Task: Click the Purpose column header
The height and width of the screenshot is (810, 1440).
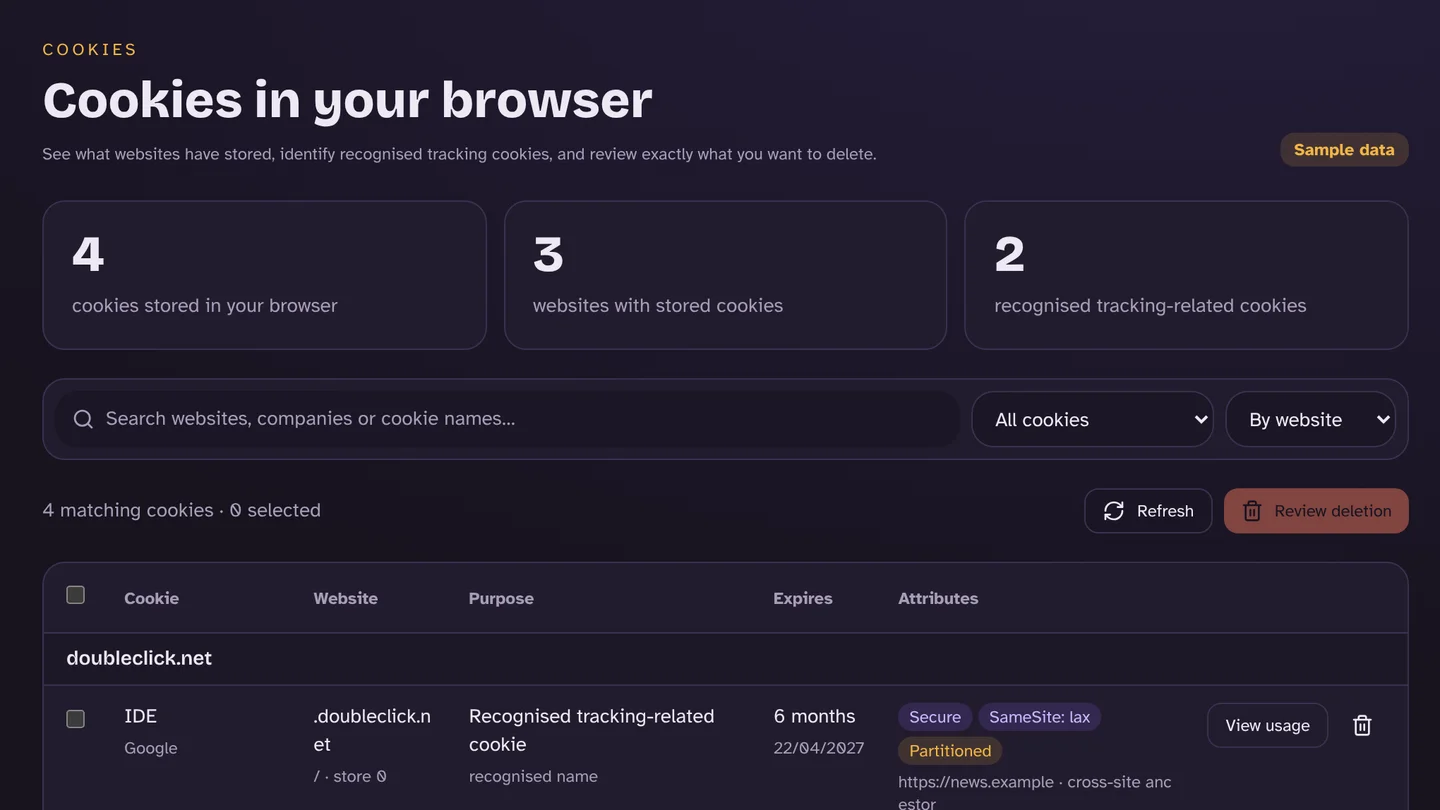Action: (501, 598)
